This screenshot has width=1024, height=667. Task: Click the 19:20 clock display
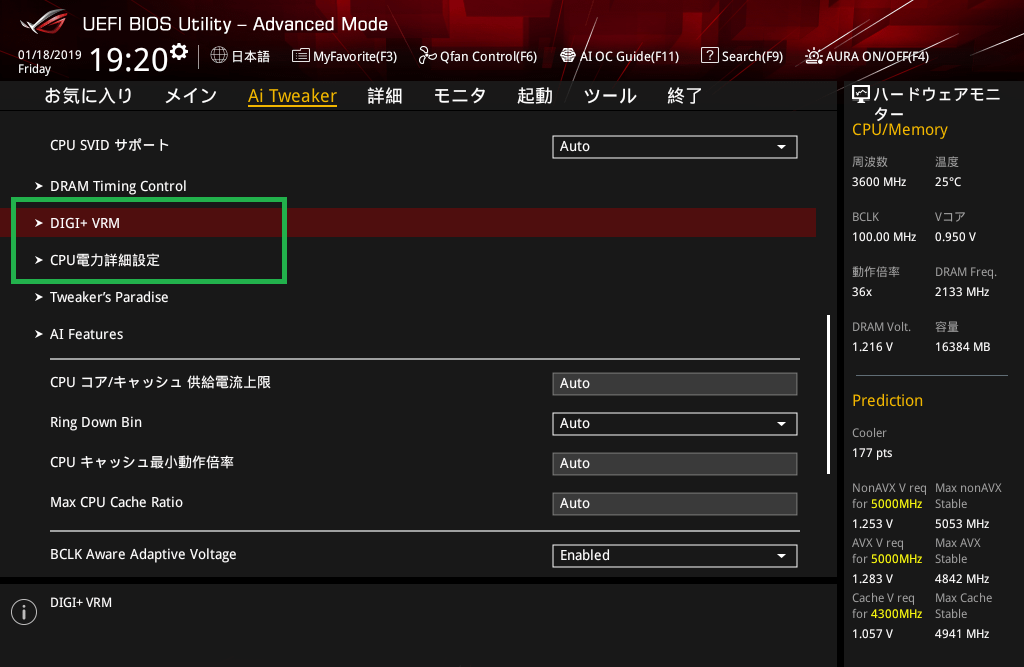(x=129, y=59)
